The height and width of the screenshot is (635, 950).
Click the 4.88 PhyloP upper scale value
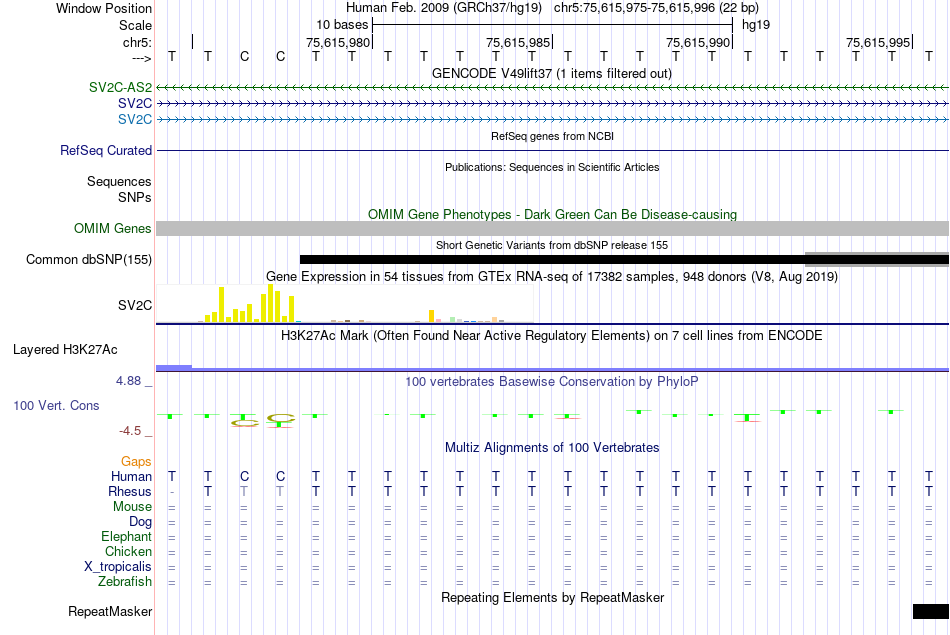tap(128, 381)
